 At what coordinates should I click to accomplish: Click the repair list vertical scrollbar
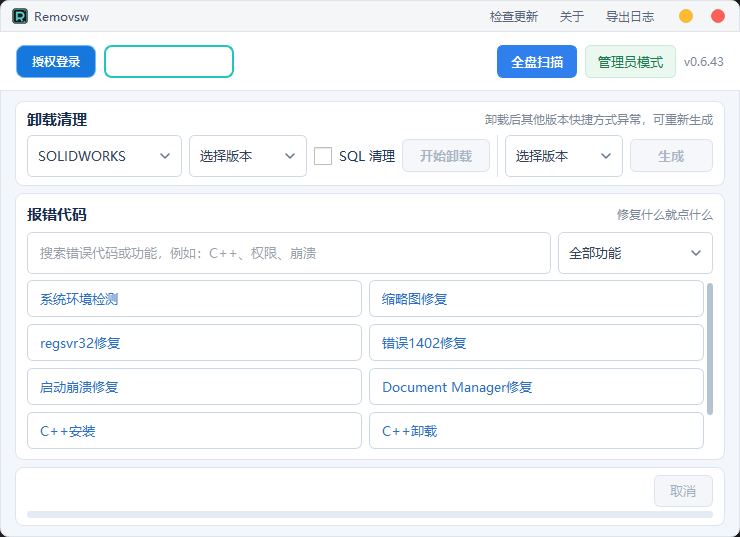[710, 349]
